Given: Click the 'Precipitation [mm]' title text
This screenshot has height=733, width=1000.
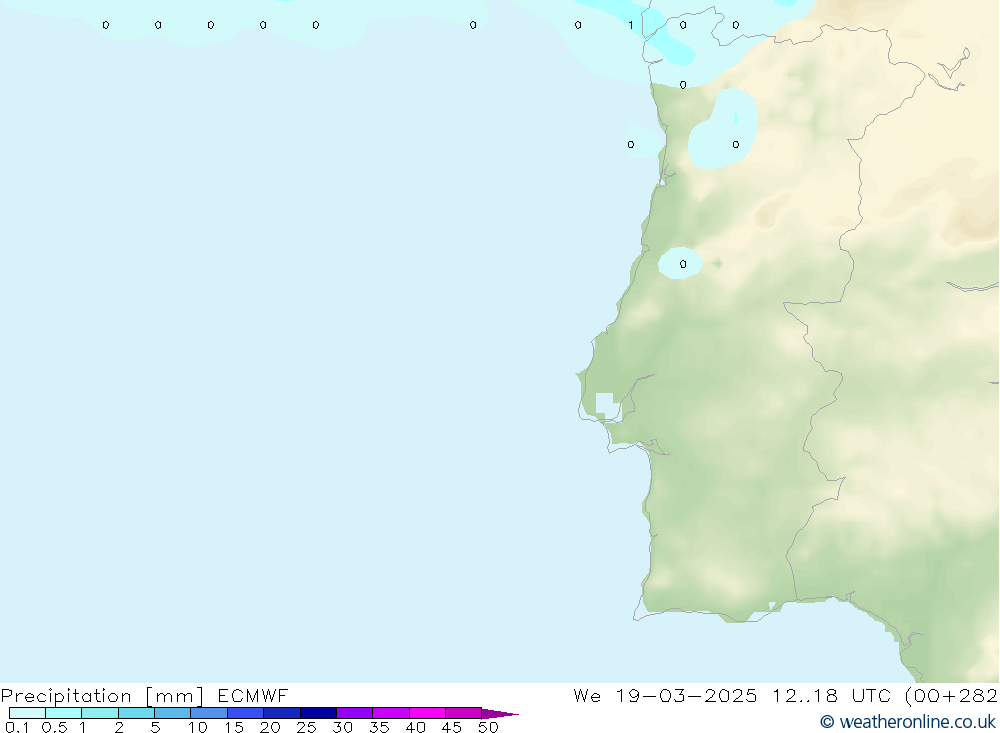Looking at the screenshot, I should 102,695.
